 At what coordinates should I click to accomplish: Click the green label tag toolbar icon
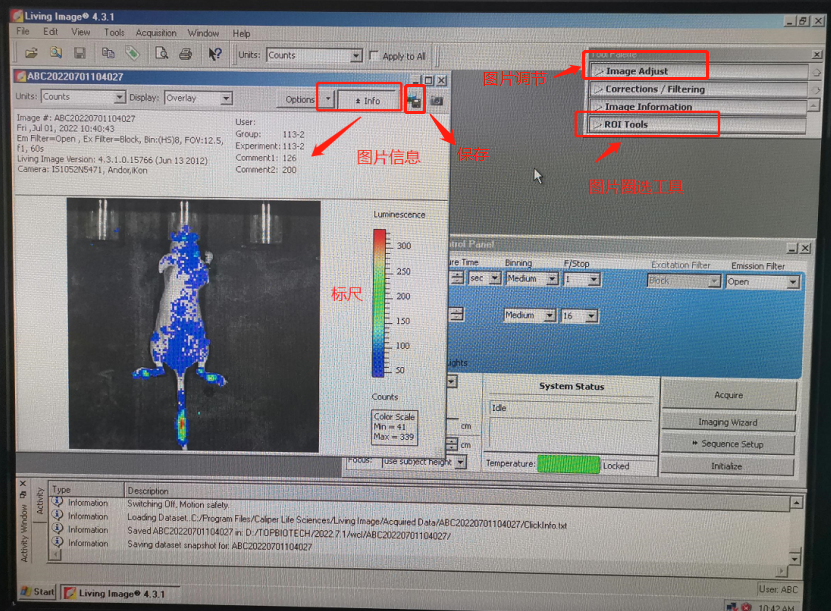pyautogui.click(x=132, y=53)
